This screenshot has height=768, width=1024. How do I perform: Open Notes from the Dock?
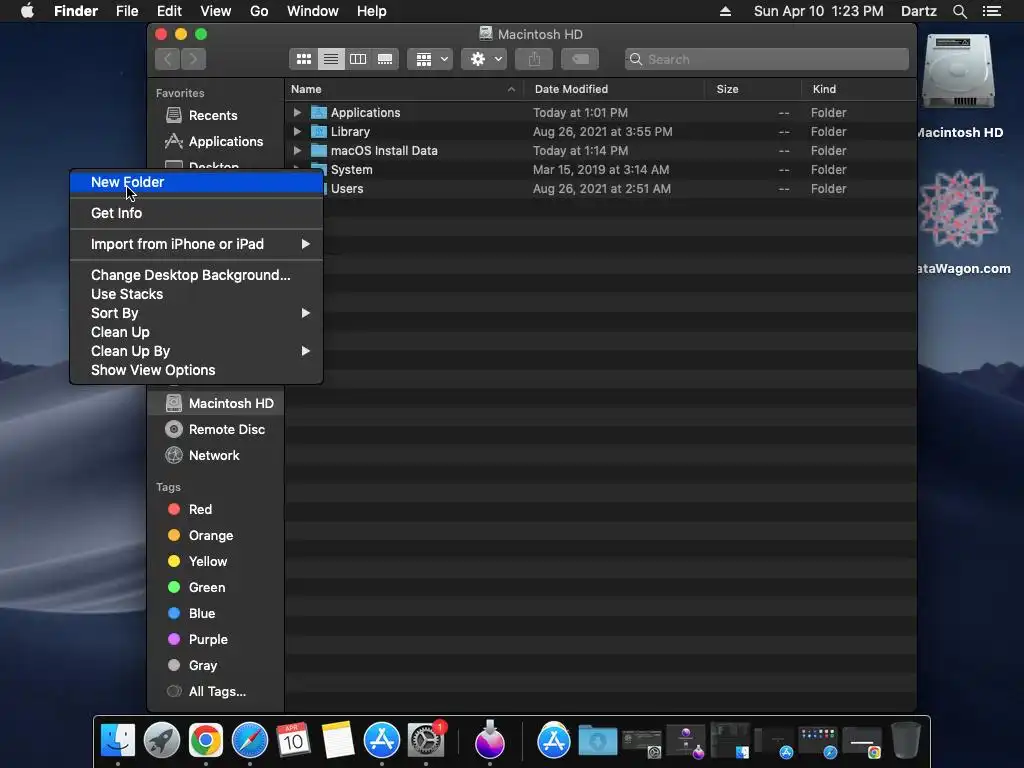(338, 741)
